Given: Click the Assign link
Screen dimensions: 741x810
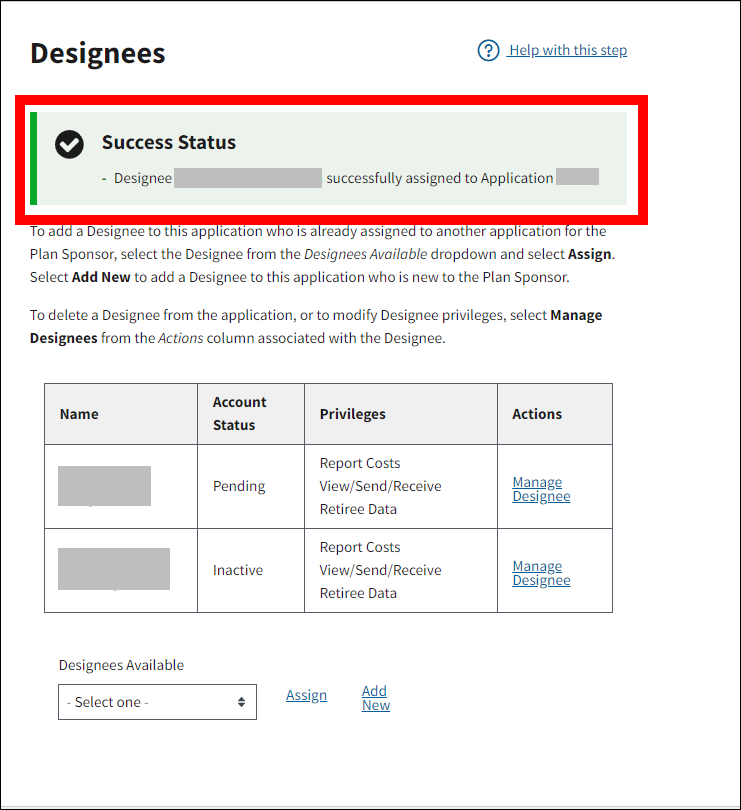Looking at the screenshot, I should click(306, 695).
